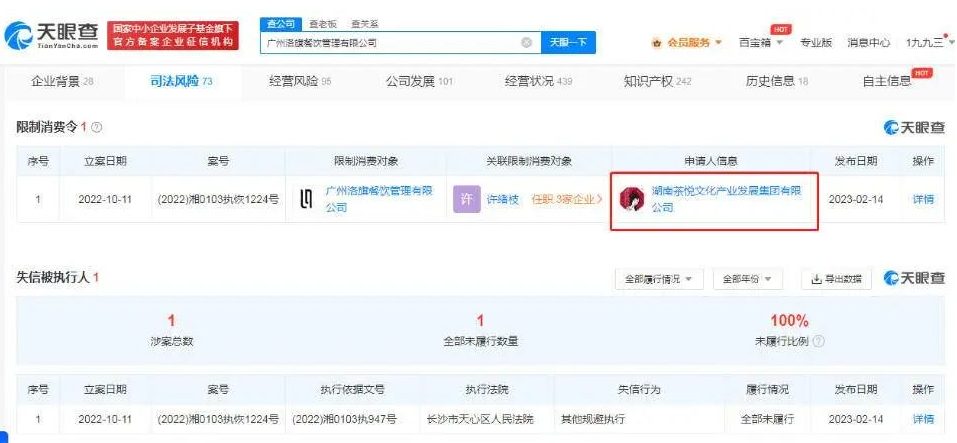Select the 查关系 search tab

coord(364,24)
